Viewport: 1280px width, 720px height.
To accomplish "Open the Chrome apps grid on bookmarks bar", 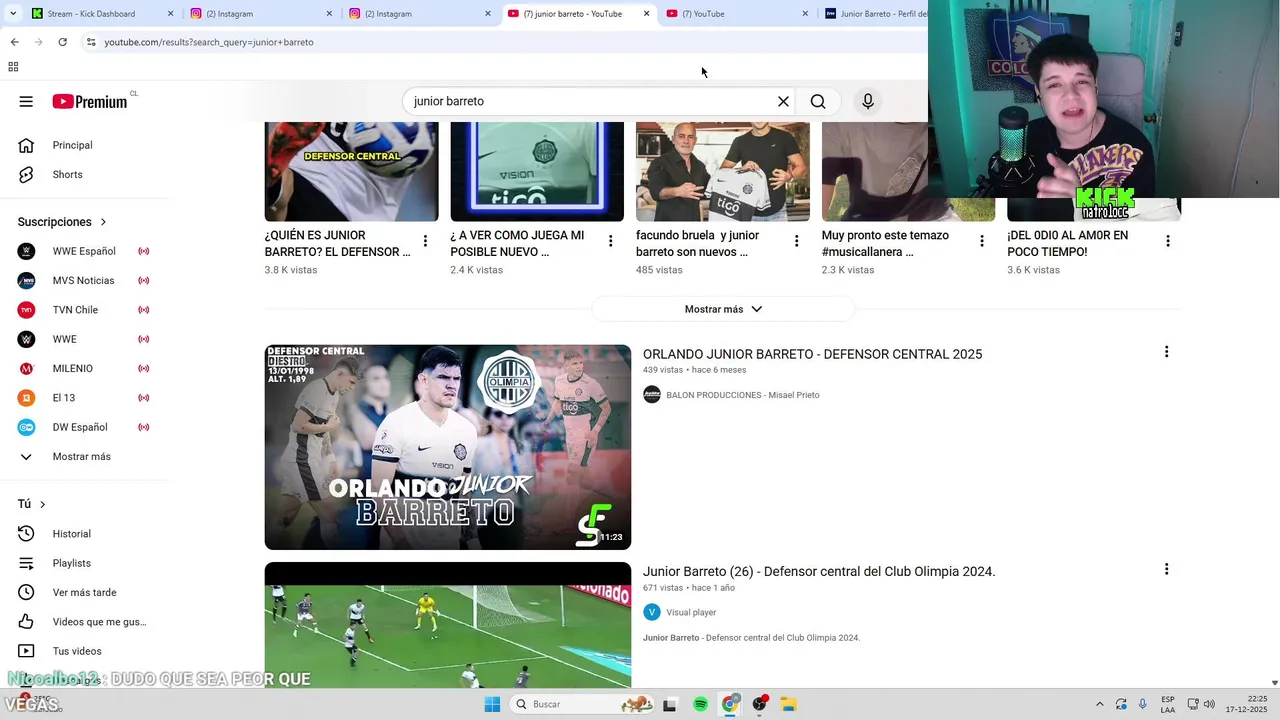I will [13, 67].
